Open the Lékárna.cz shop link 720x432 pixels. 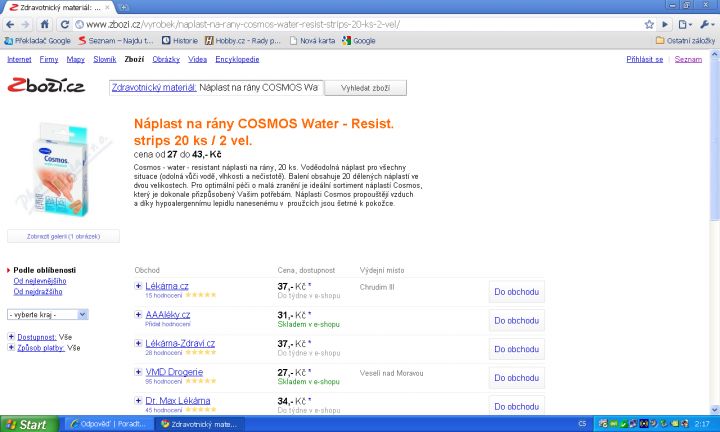coord(167,286)
